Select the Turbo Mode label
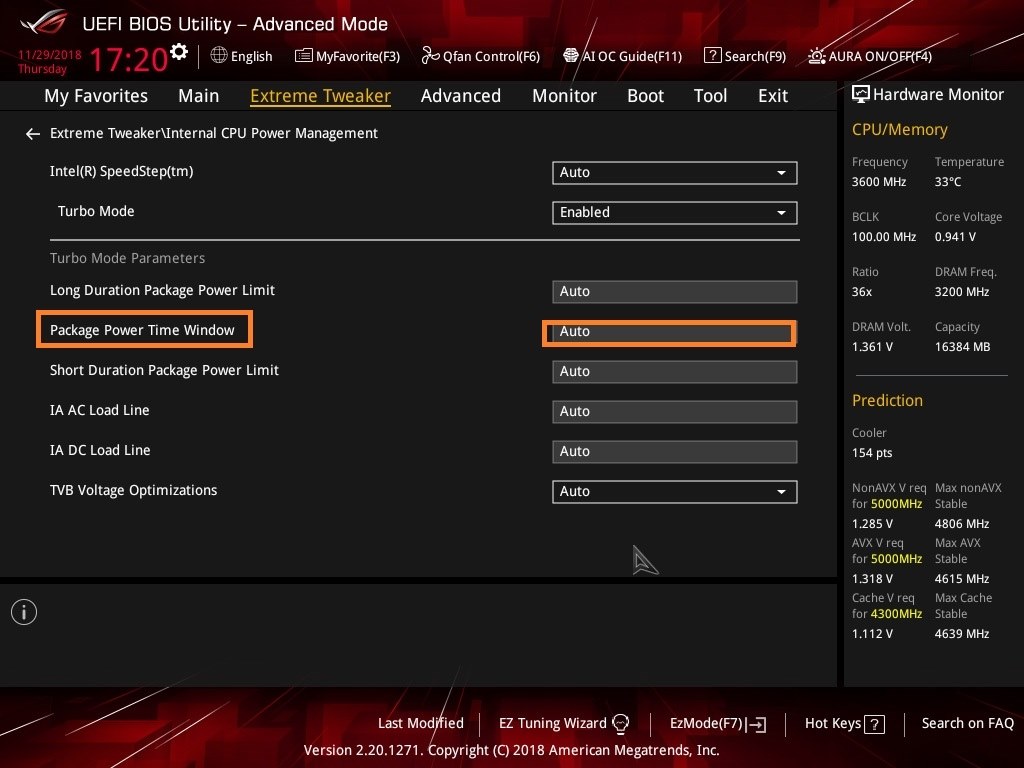The image size is (1024, 768). coord(96,211)
